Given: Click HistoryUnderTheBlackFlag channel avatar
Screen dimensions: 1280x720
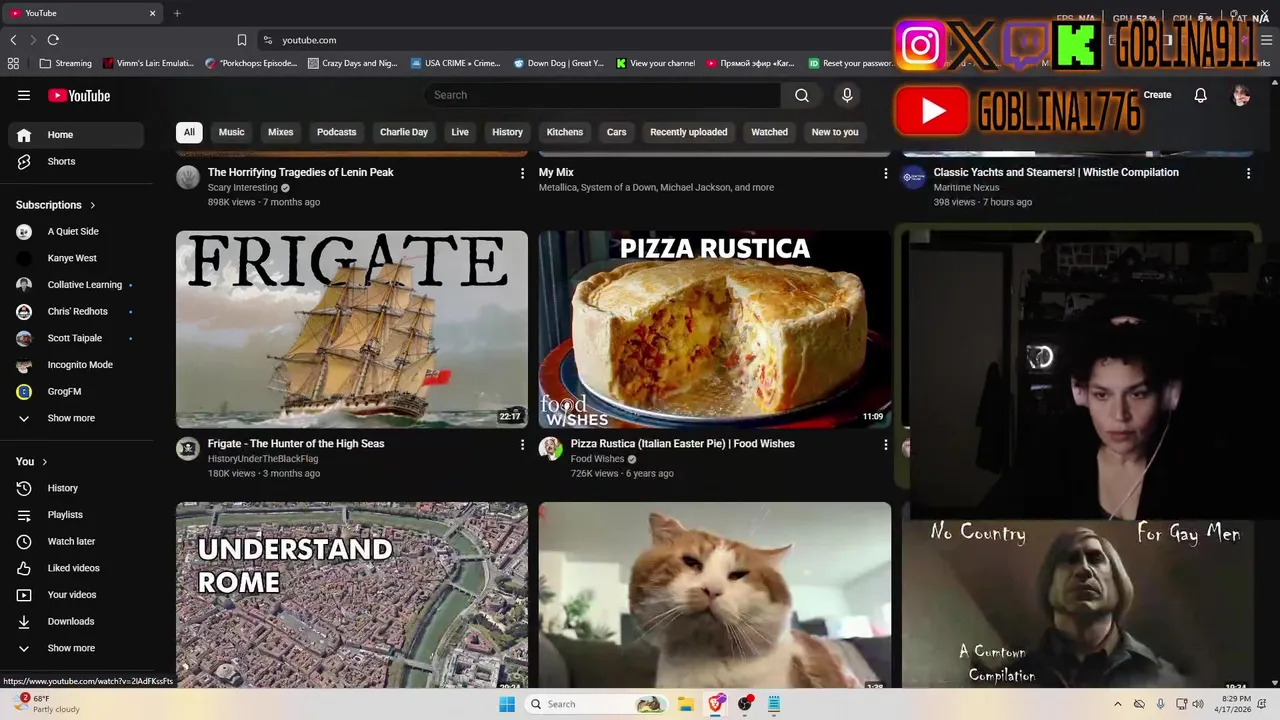Looking at the screenshot, I should tap(188, 448).
